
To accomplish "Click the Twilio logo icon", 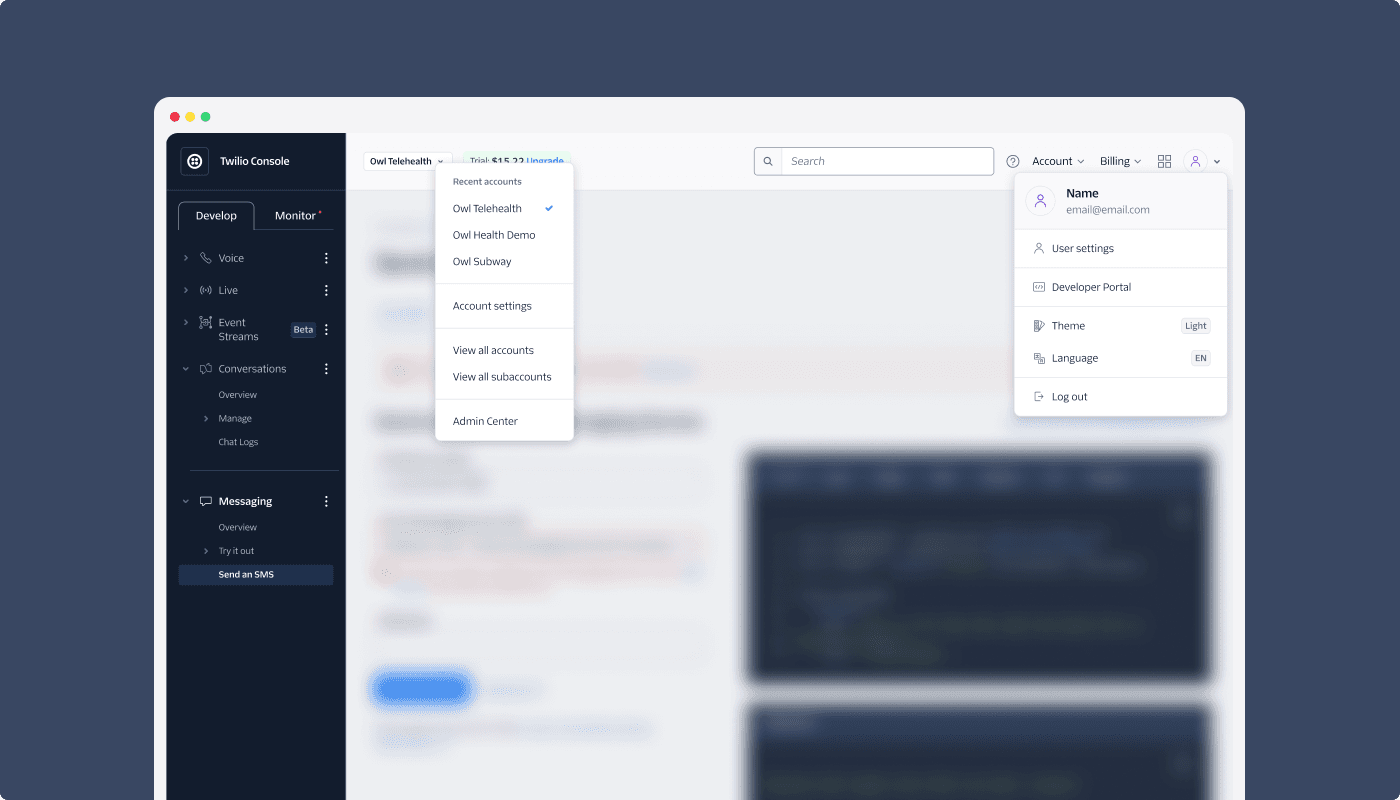I will (195, 161).
